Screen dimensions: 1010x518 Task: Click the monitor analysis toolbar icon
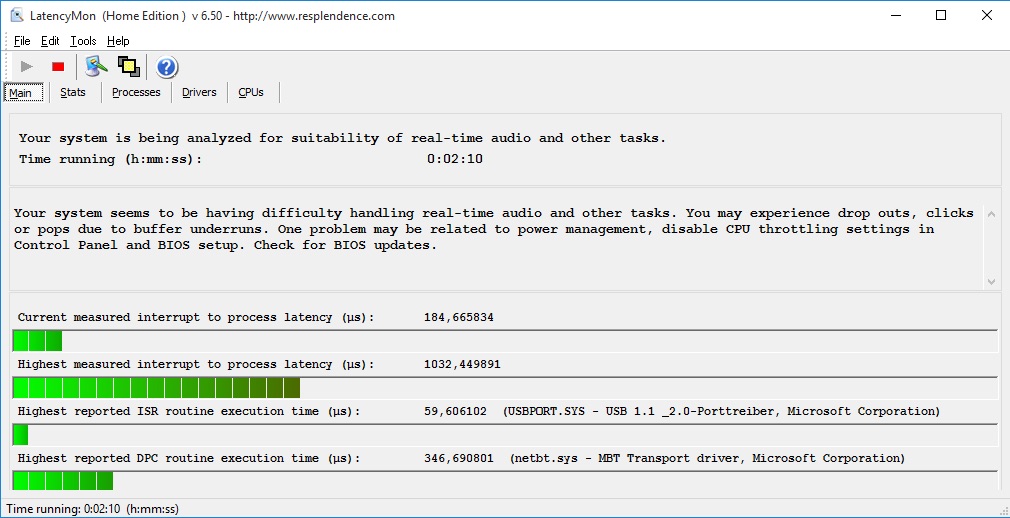click(96, 66)
